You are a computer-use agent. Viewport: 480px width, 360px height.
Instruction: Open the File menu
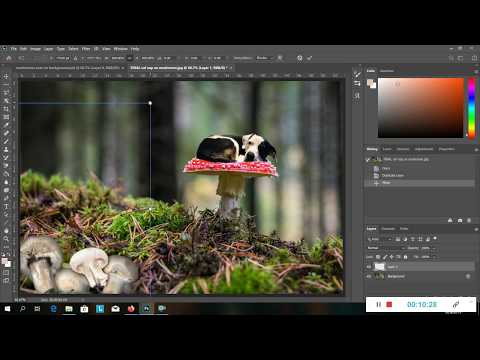14,49
